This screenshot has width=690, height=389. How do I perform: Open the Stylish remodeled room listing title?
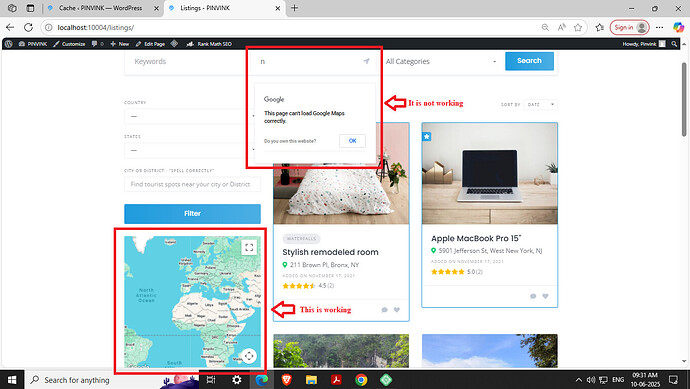click(x=330, y=252)
